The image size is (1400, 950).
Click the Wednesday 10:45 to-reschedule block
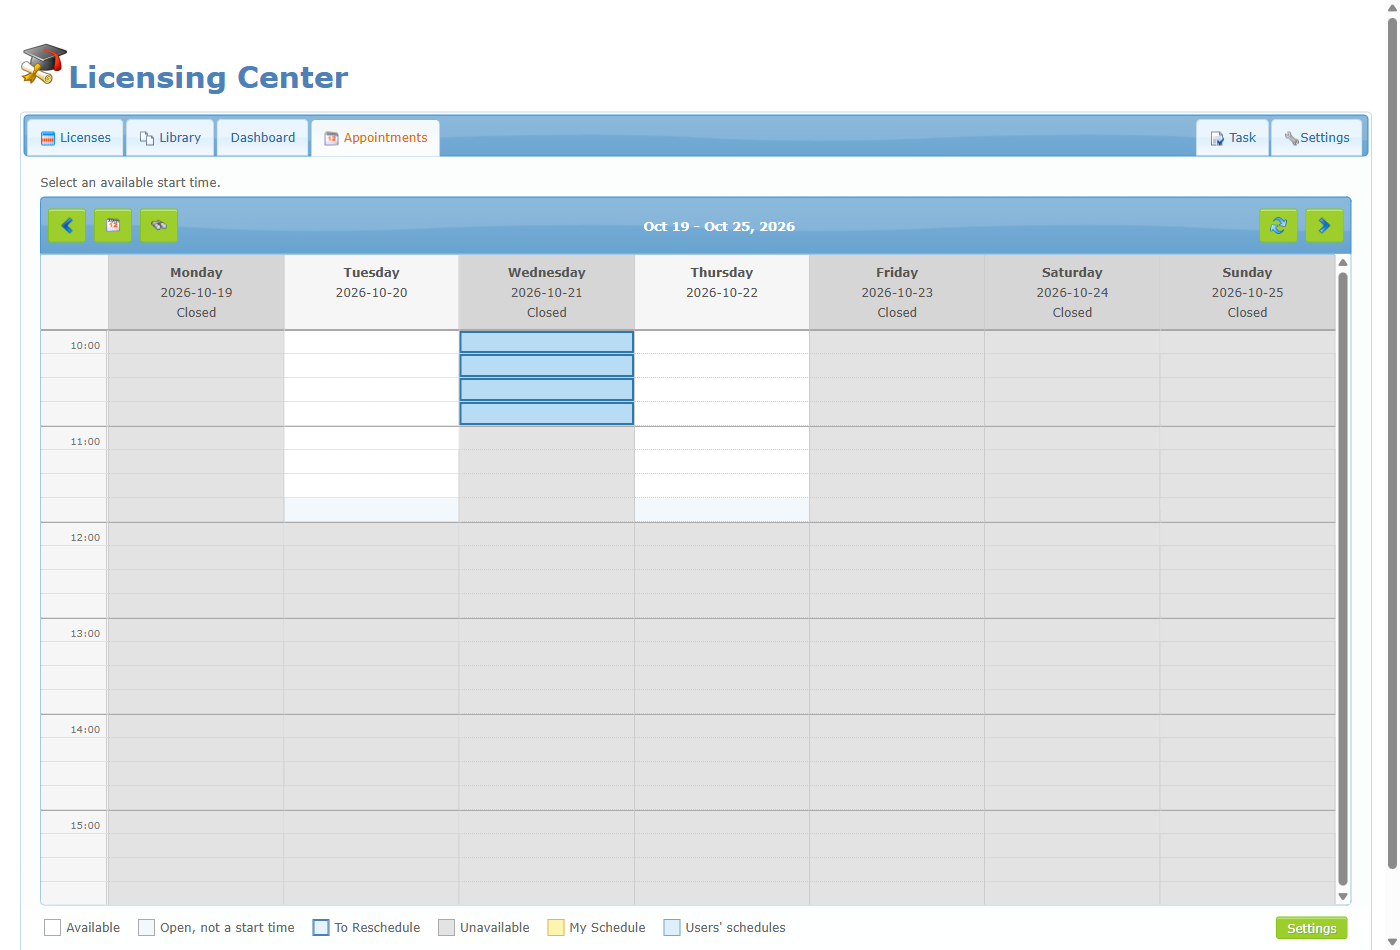[547, 413]
